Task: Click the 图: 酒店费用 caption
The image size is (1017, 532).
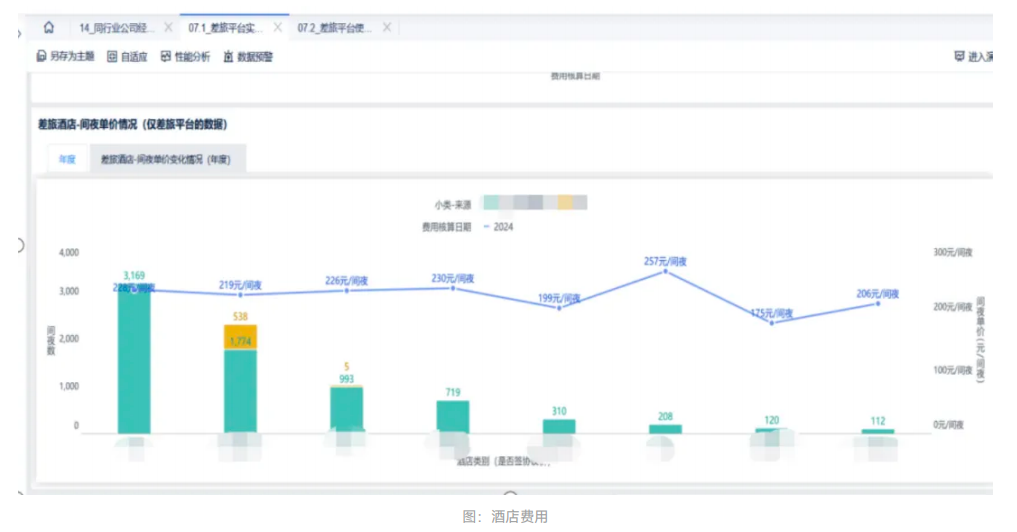Action: click(x=505, y=516)
